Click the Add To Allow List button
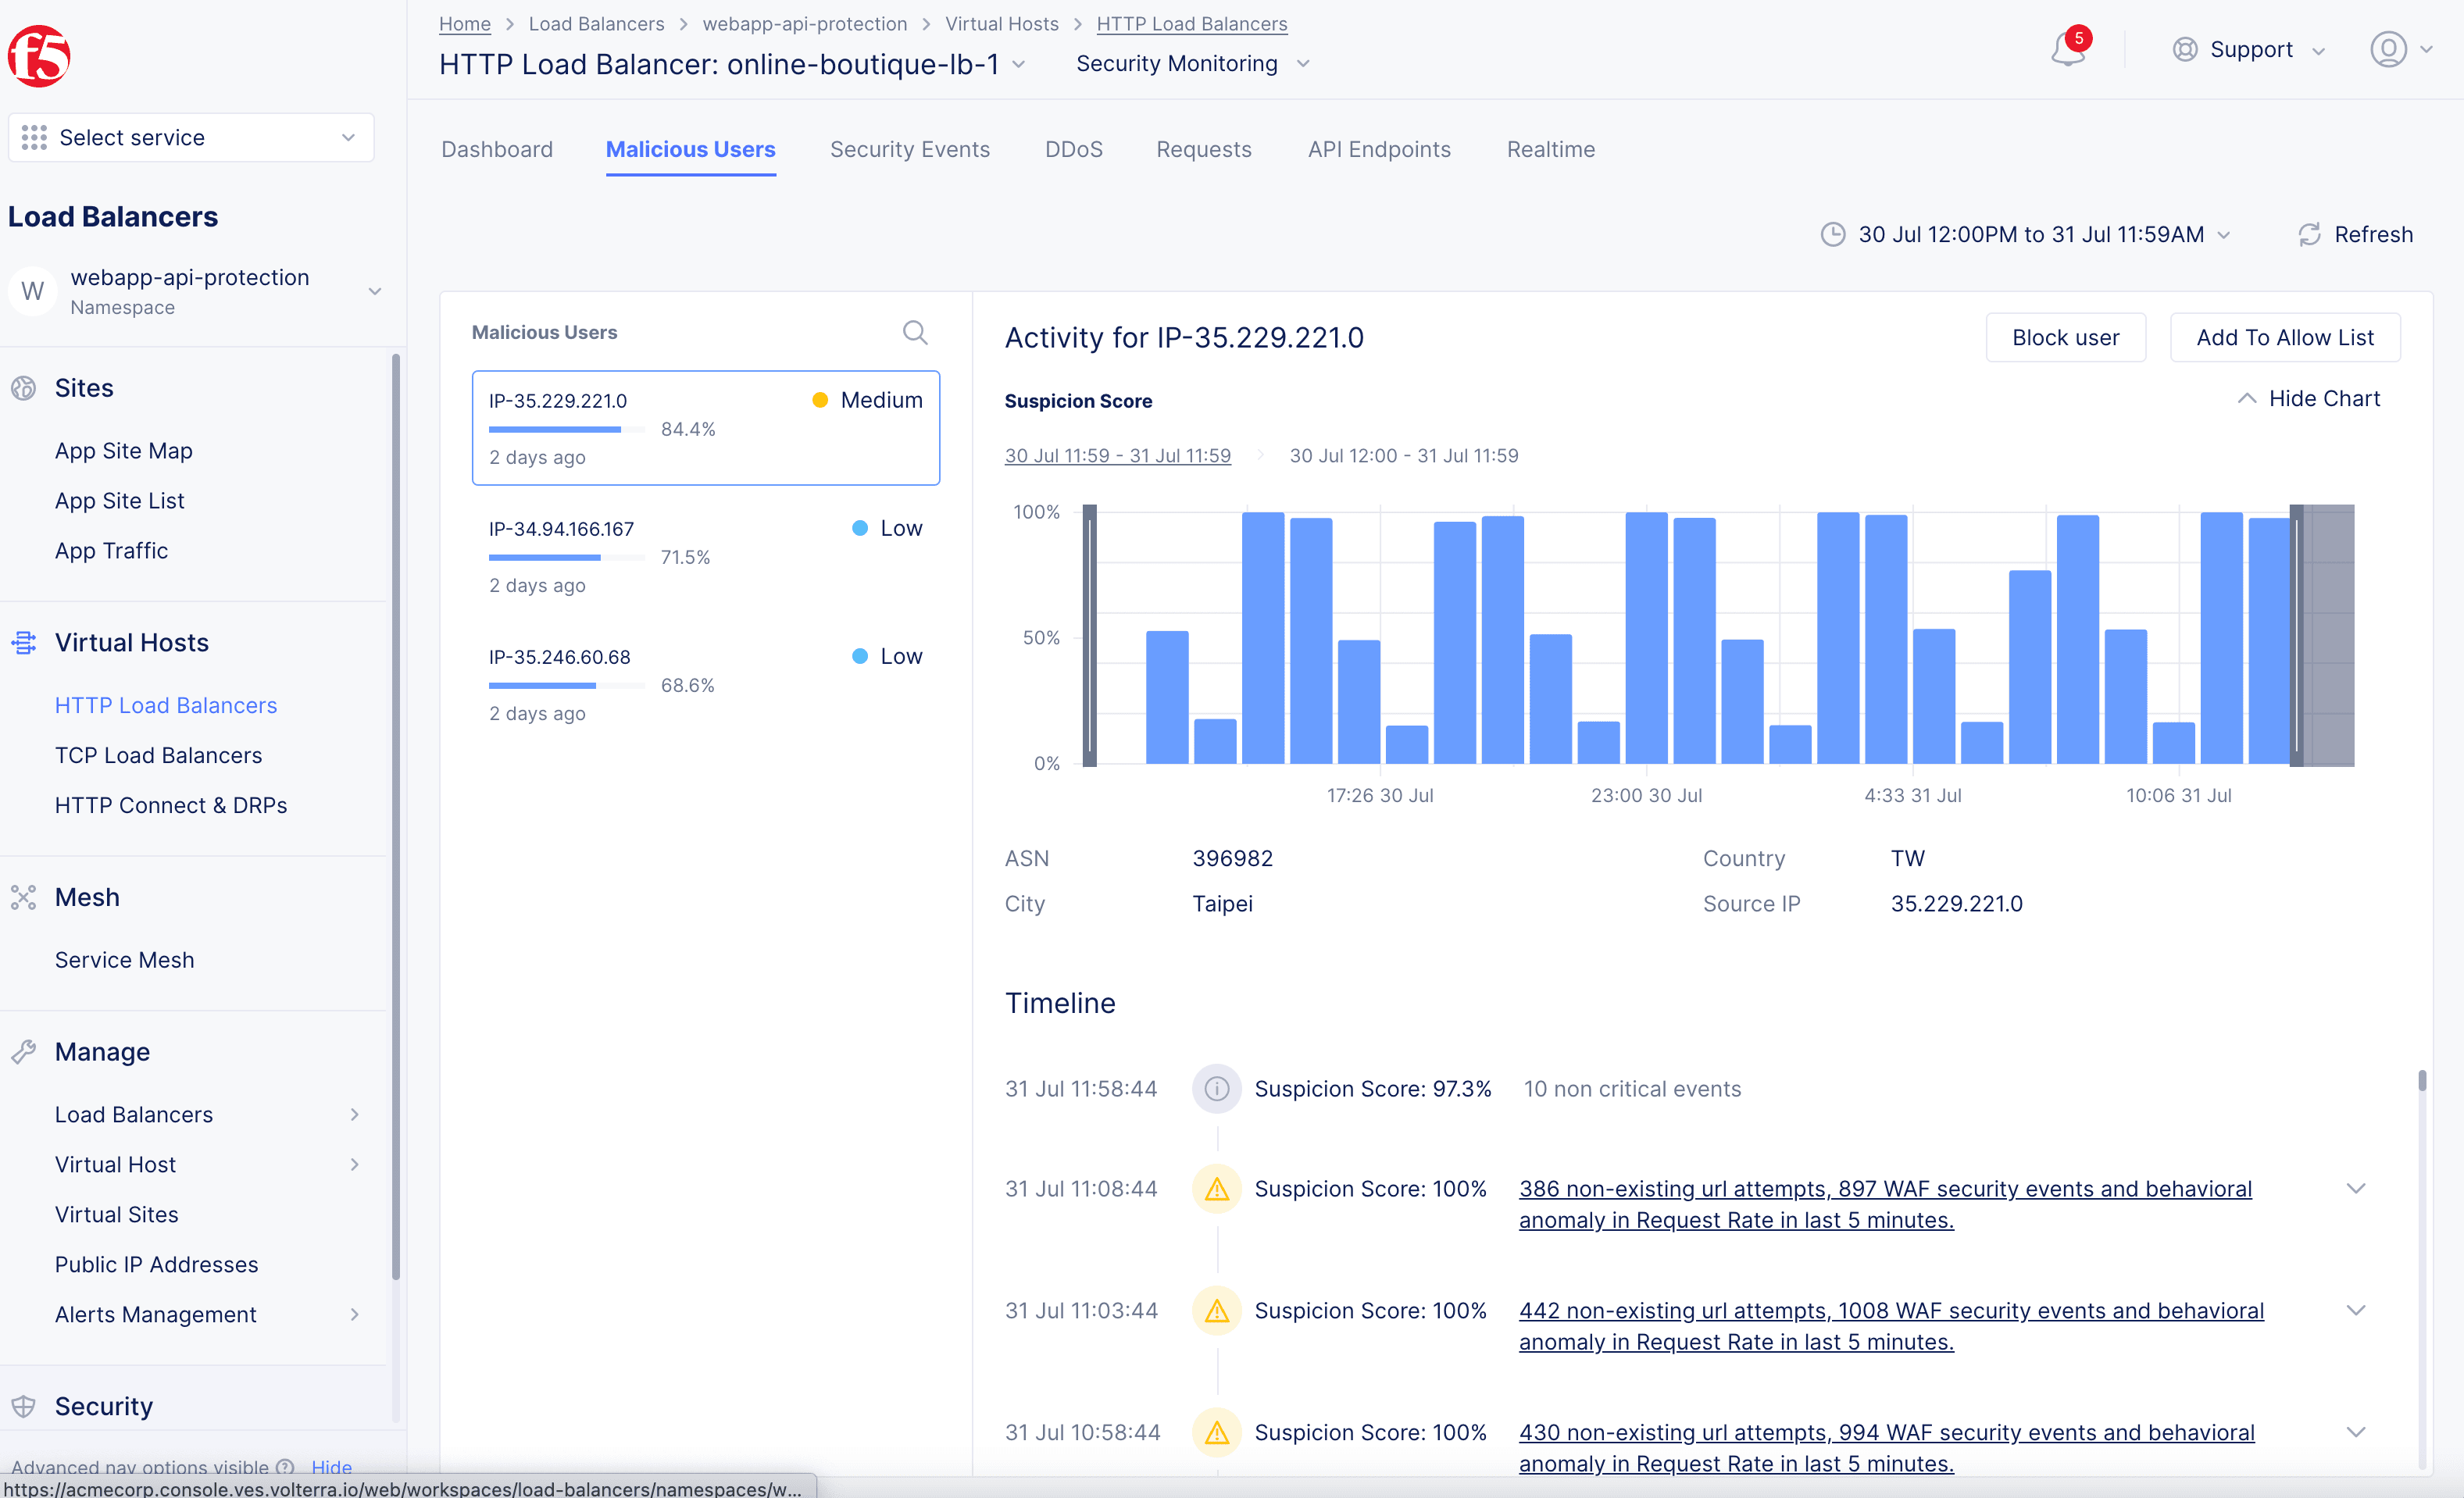This screenshot has width=2464, height=1498. coord(2284,336)
